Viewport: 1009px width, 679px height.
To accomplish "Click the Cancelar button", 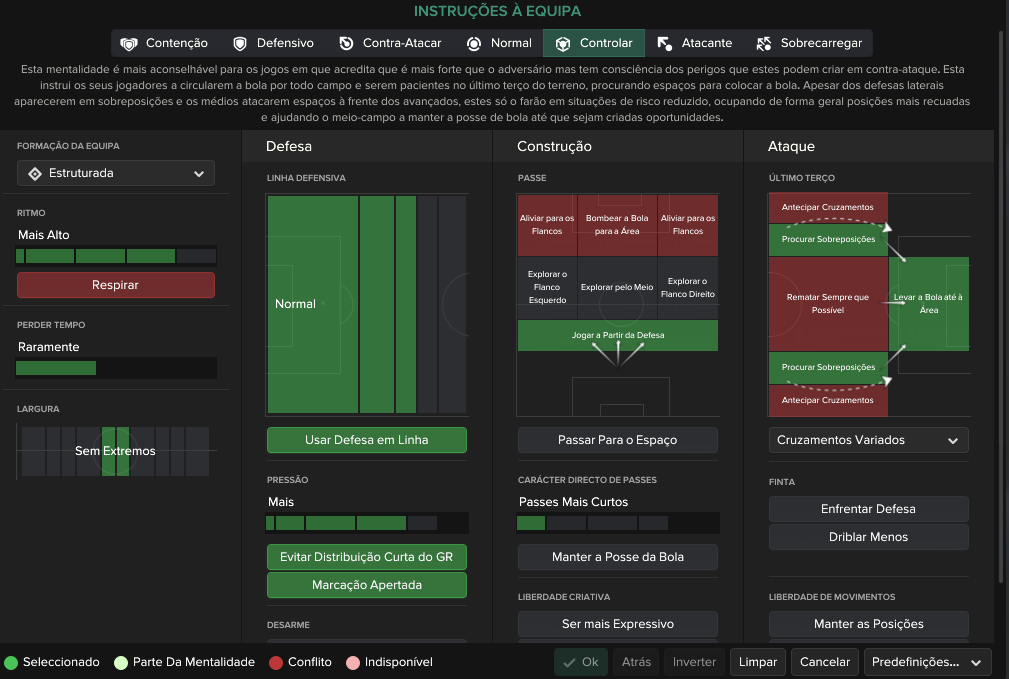I will click(x=825, y=662).
